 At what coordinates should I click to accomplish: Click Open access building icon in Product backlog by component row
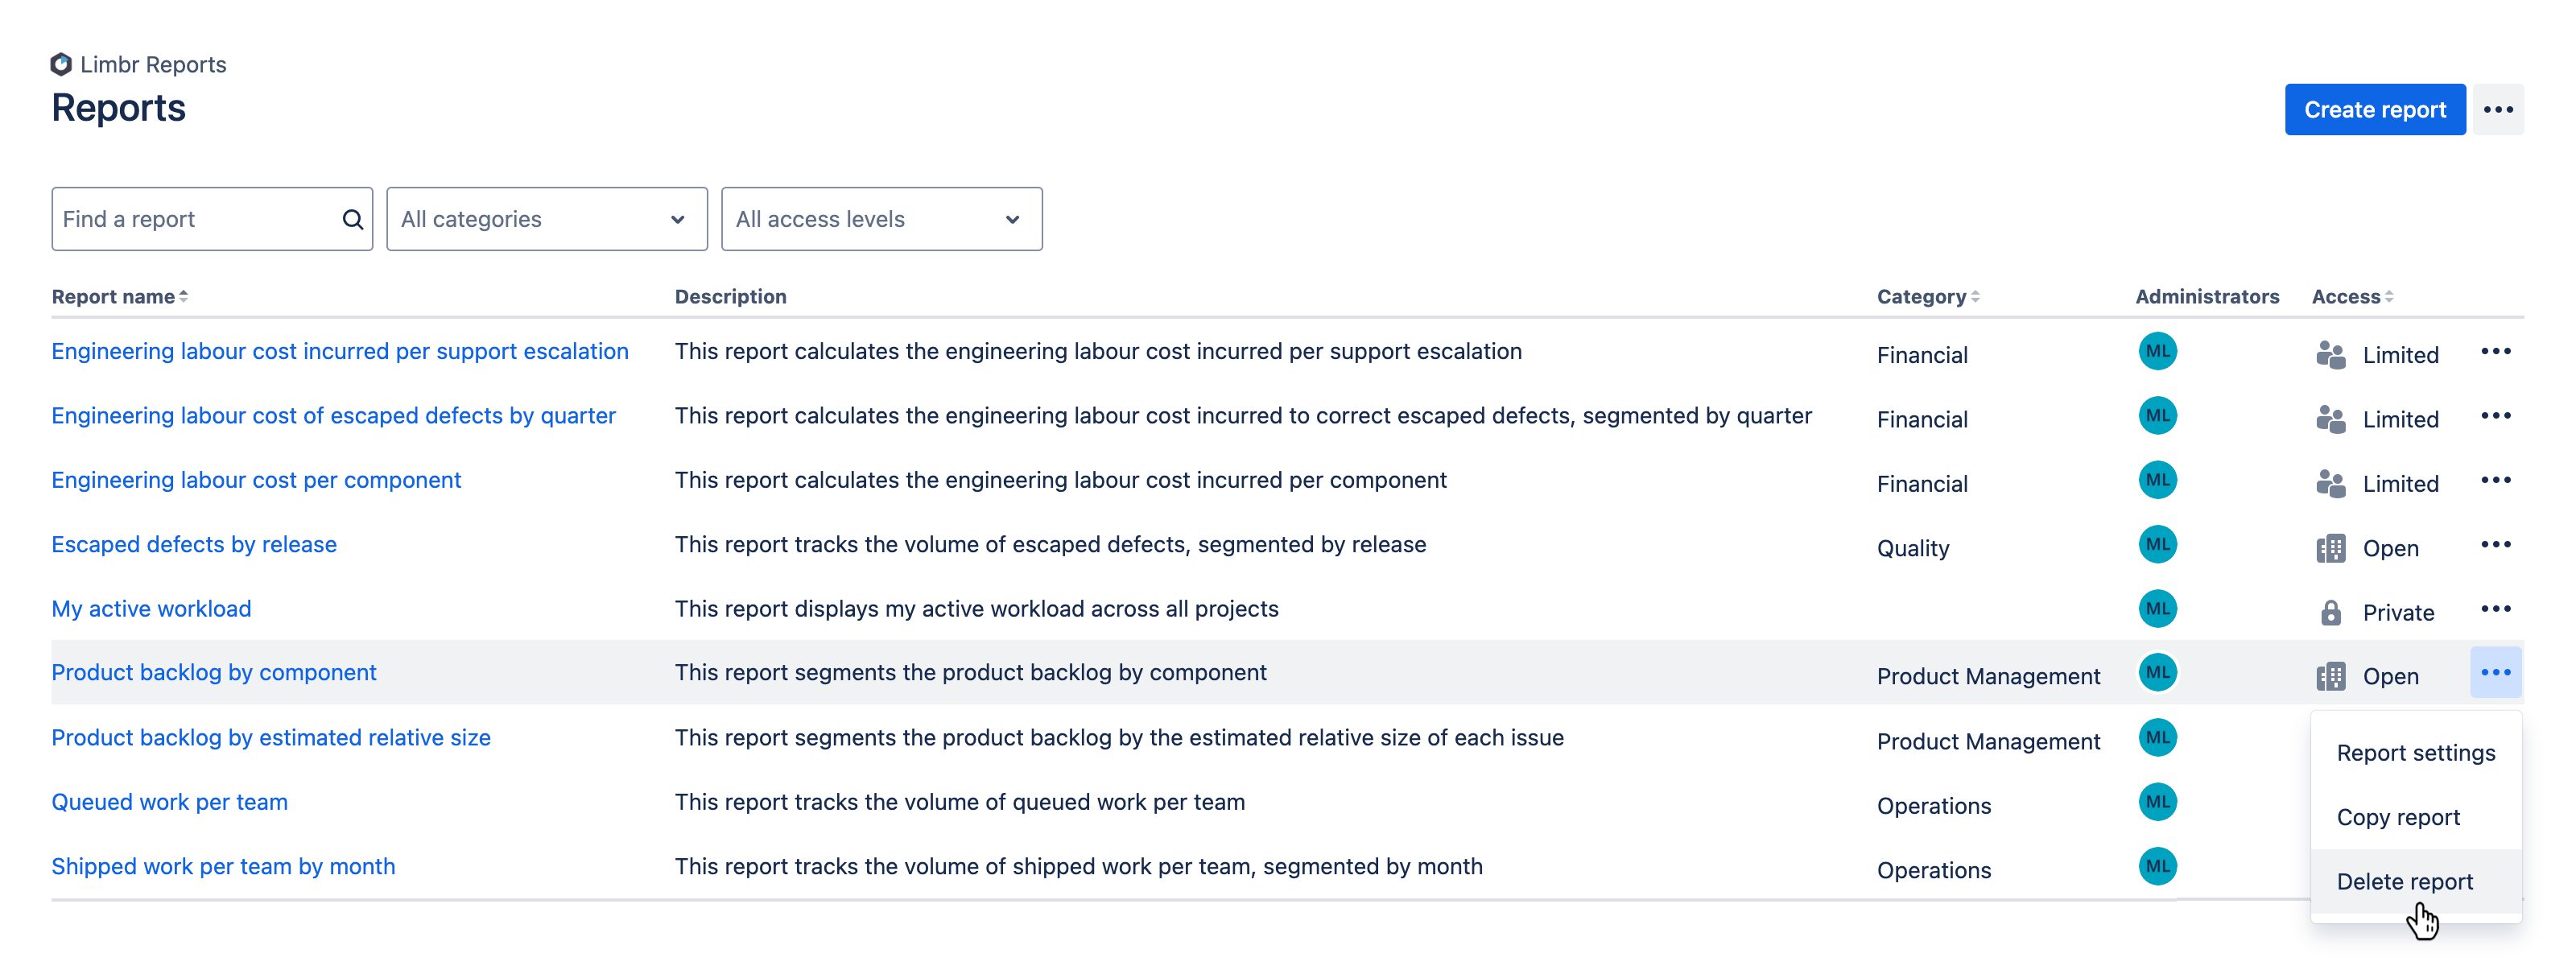click(x=2330, y=677)
